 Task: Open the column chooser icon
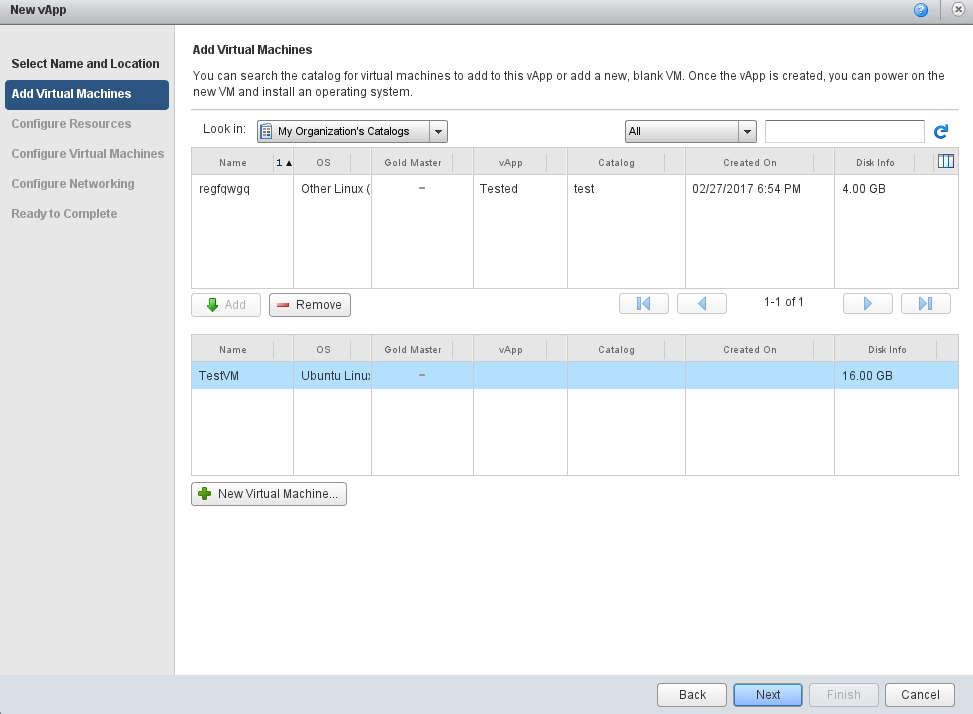(x=945, y=161)
